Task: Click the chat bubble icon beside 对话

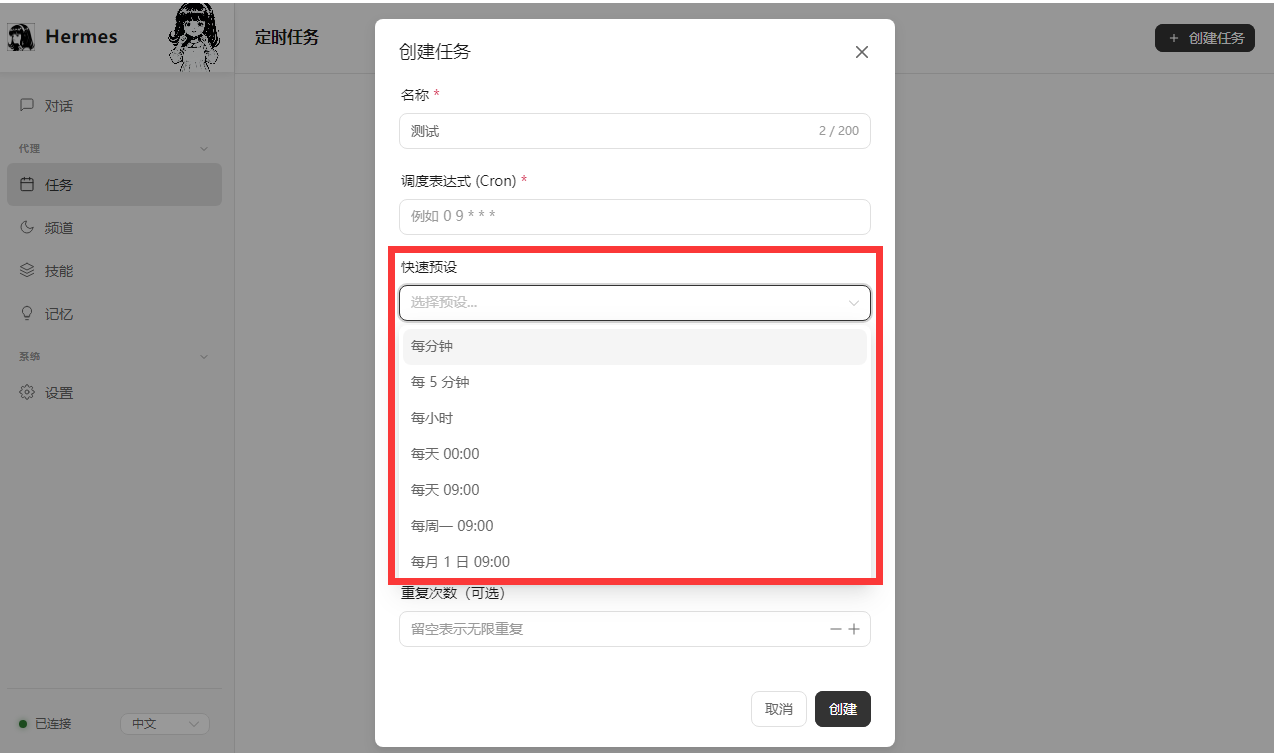Action: (x=27, y=105)
